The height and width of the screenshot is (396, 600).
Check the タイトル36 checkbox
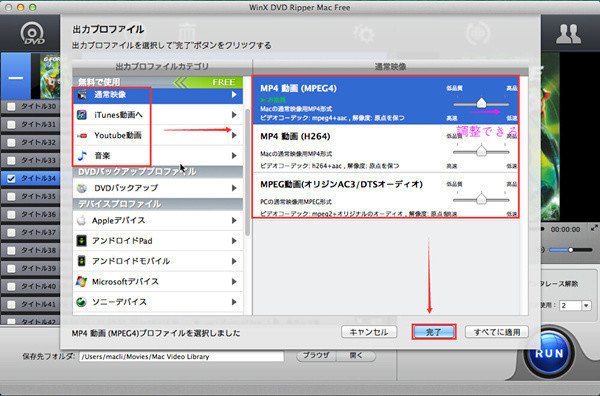pyautogui.click(x=11, y=214)
